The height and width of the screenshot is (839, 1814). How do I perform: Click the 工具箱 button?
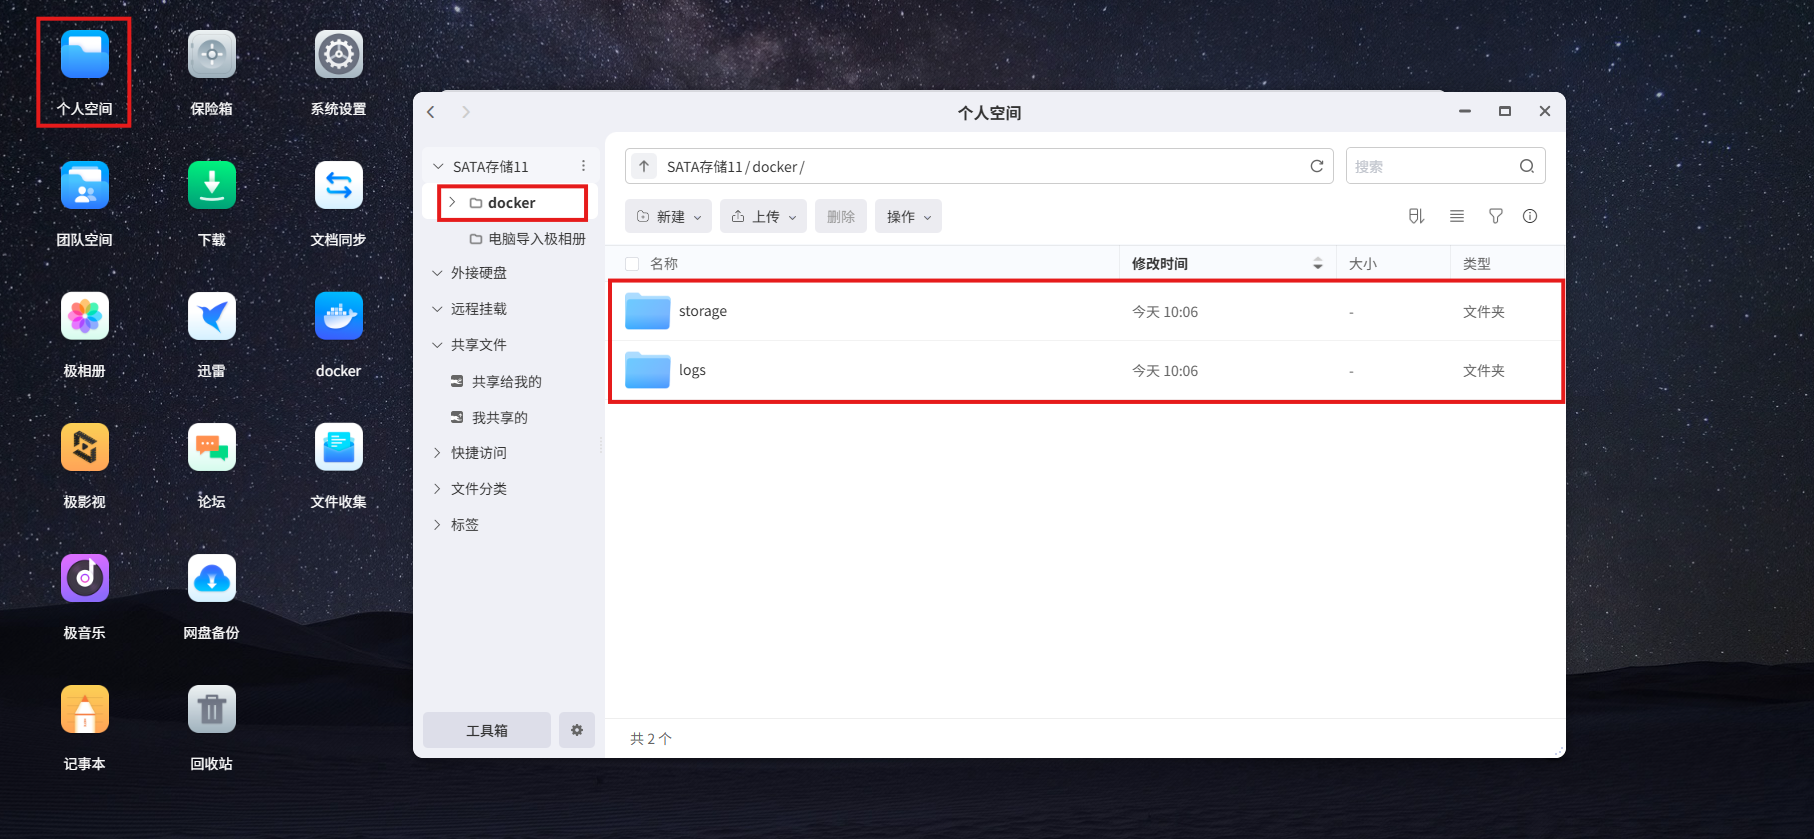point(486,730)
